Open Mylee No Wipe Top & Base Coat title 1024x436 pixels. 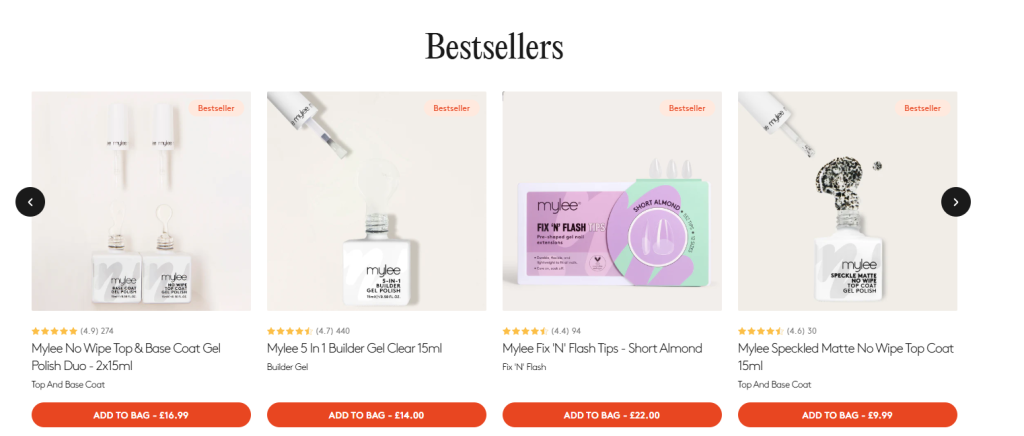(x=126, y=357)
